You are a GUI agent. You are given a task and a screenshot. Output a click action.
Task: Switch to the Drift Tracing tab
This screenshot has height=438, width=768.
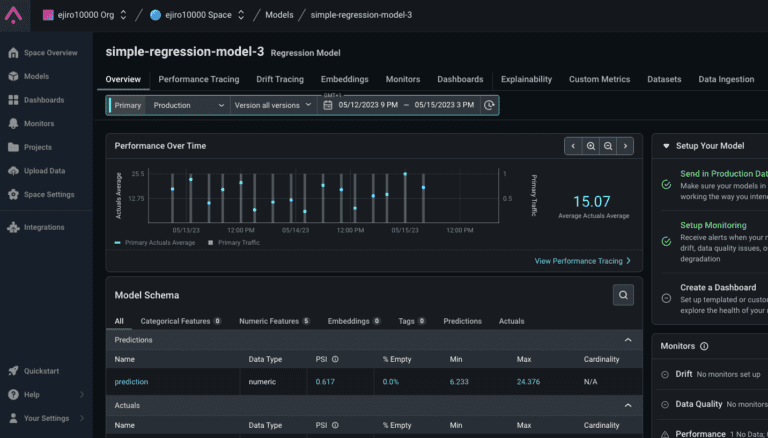[279, 79]
